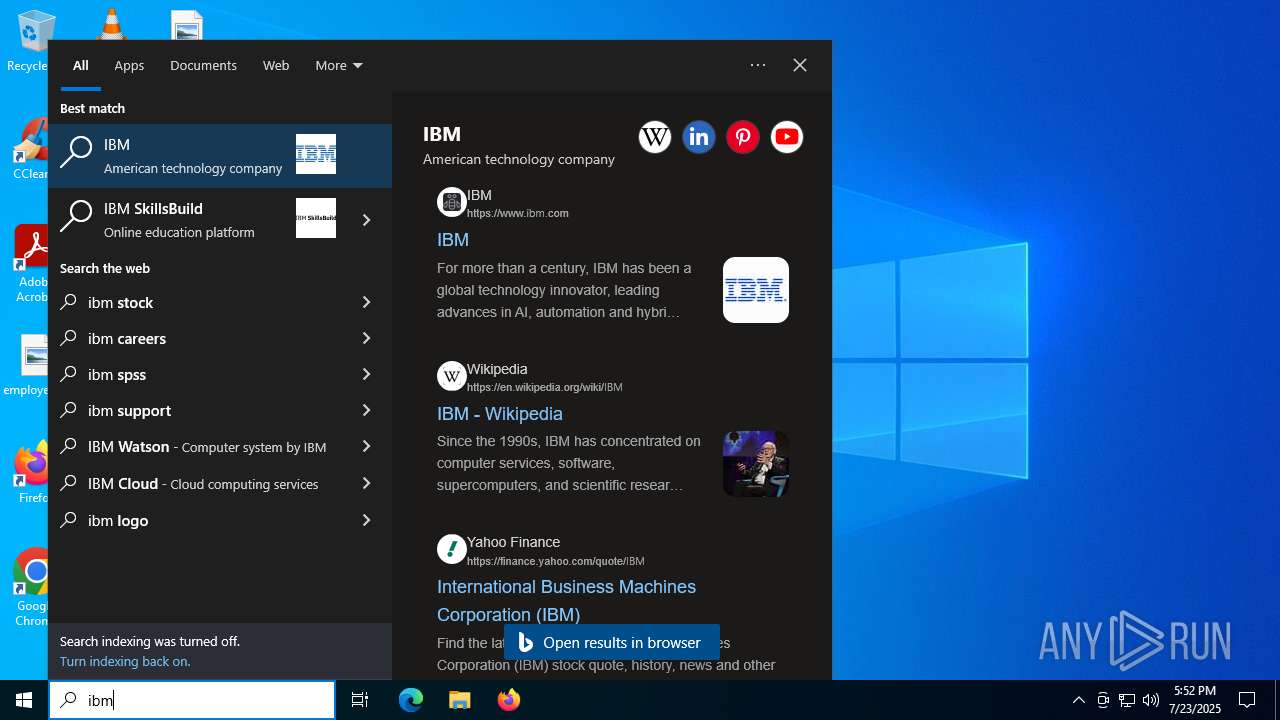Open File Explorer from taskbar
1280x720 pixels.
pyautogui.click(x=459, y=700)
